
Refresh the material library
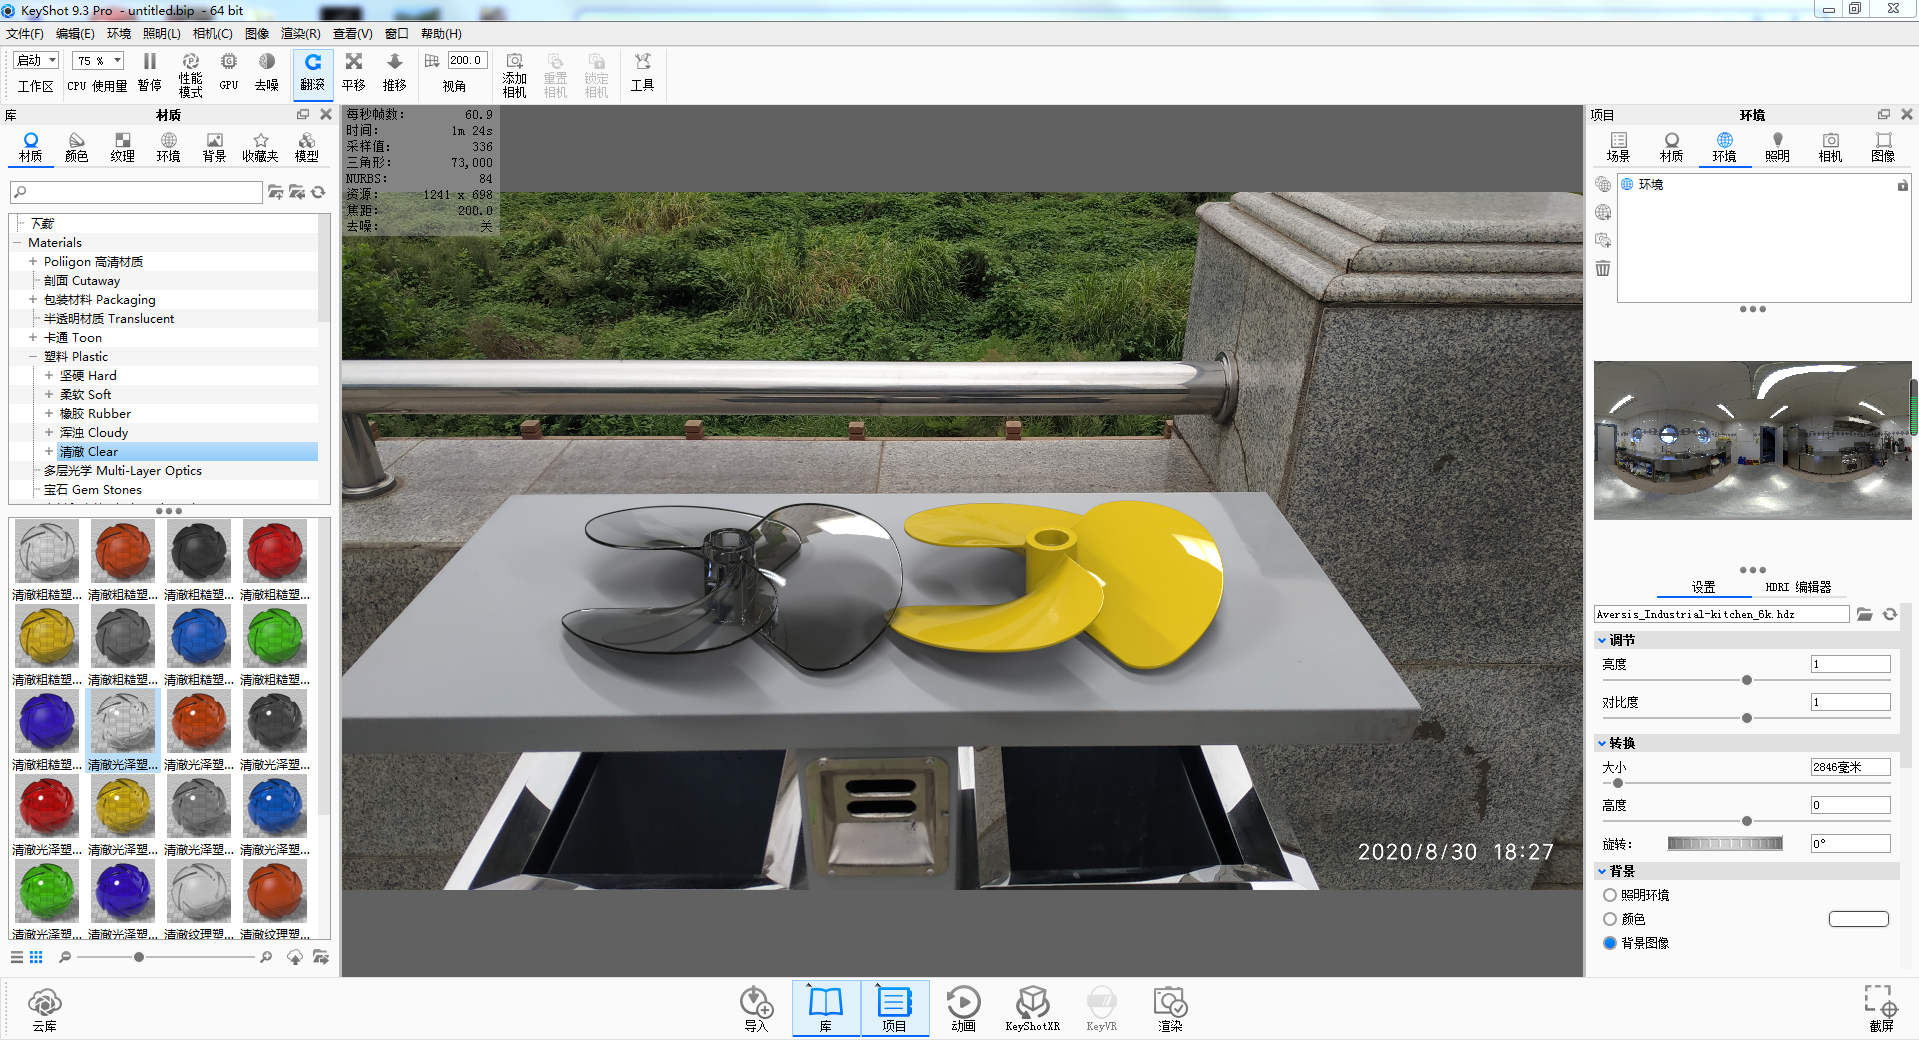click(319, 192)
